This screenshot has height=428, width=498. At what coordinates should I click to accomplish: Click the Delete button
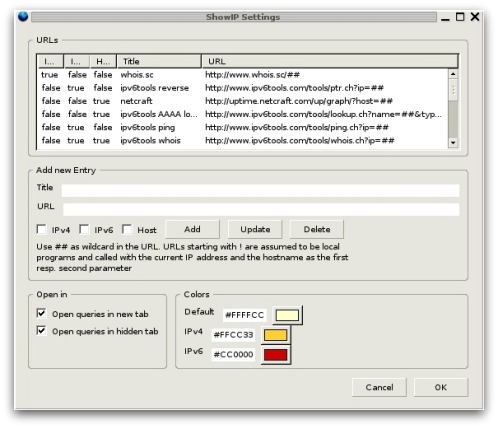click(317, 229)
